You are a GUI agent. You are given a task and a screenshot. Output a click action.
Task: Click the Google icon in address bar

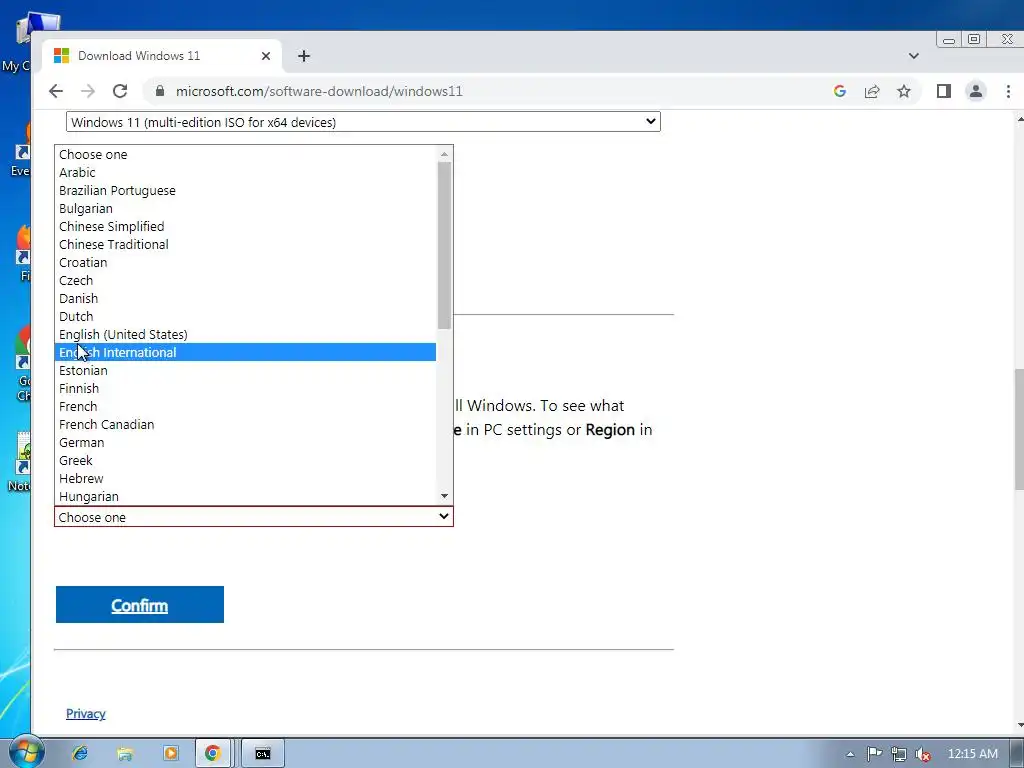[x=840, y=91]
